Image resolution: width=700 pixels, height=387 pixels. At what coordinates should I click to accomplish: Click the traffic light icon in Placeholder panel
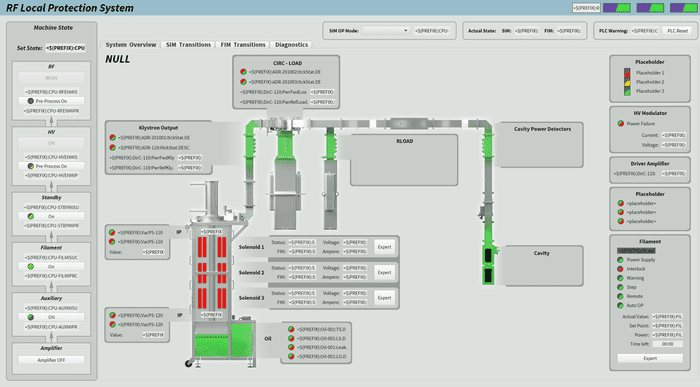coord(627,82)
